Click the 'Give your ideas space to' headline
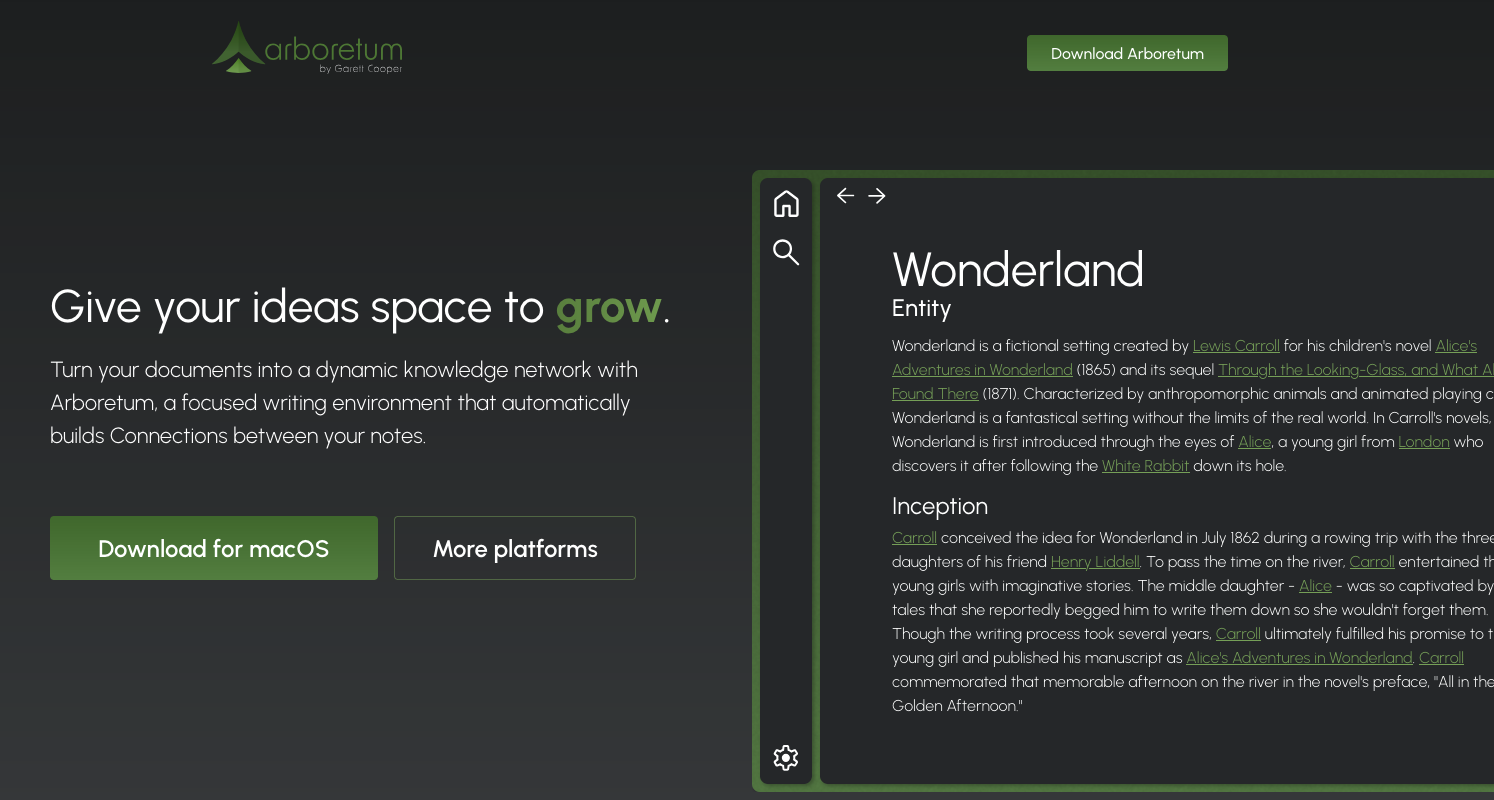 click(297, 308)
